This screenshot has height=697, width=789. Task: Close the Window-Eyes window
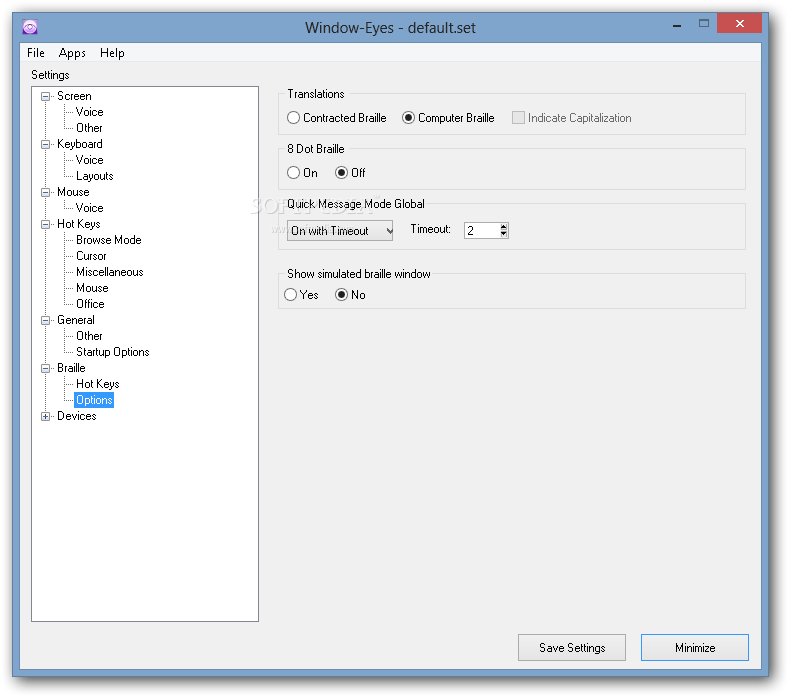coord(739,23)
